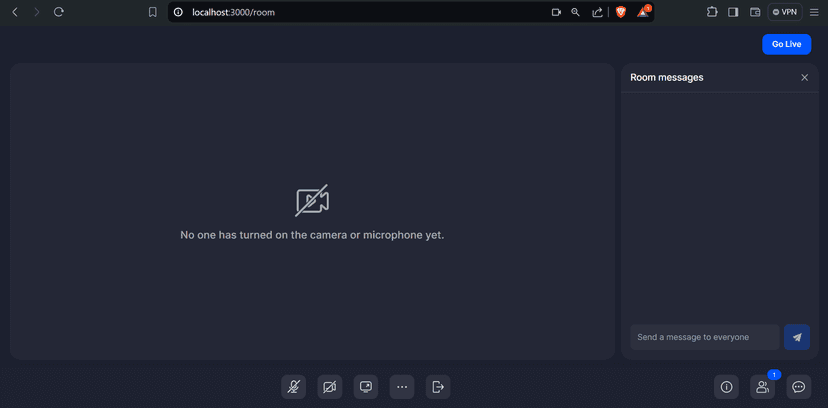This screenshot has width=828, height=408.
Task: Leave the room with the exit icon
Action: (438, 387)
